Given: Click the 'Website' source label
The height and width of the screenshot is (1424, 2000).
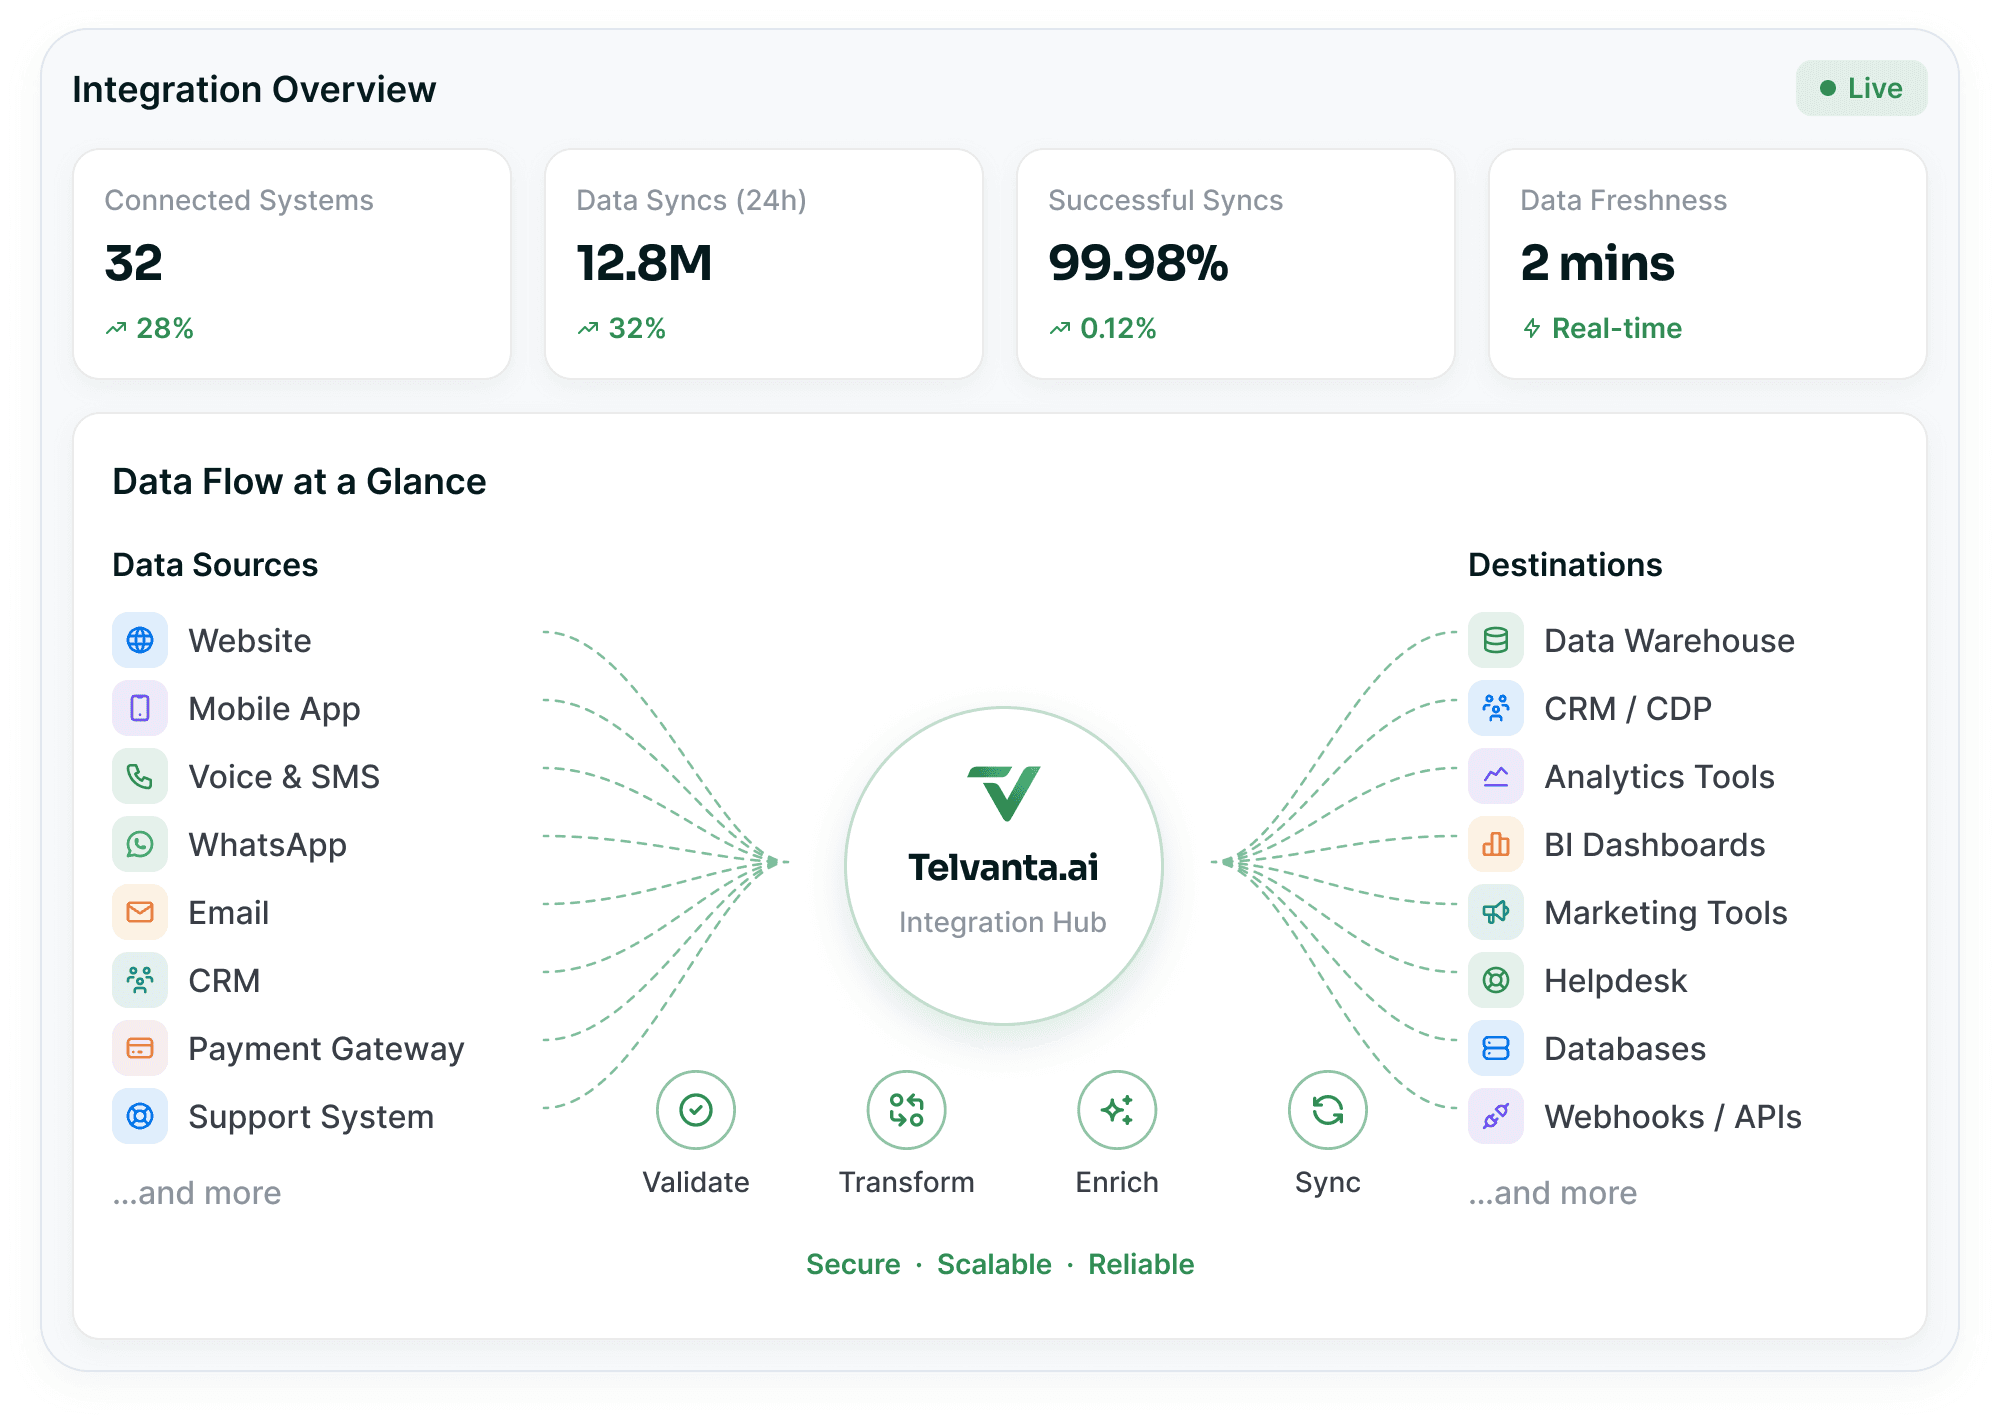Looking at the screenshot, I should pyautogui.click(x=250, y=641).
